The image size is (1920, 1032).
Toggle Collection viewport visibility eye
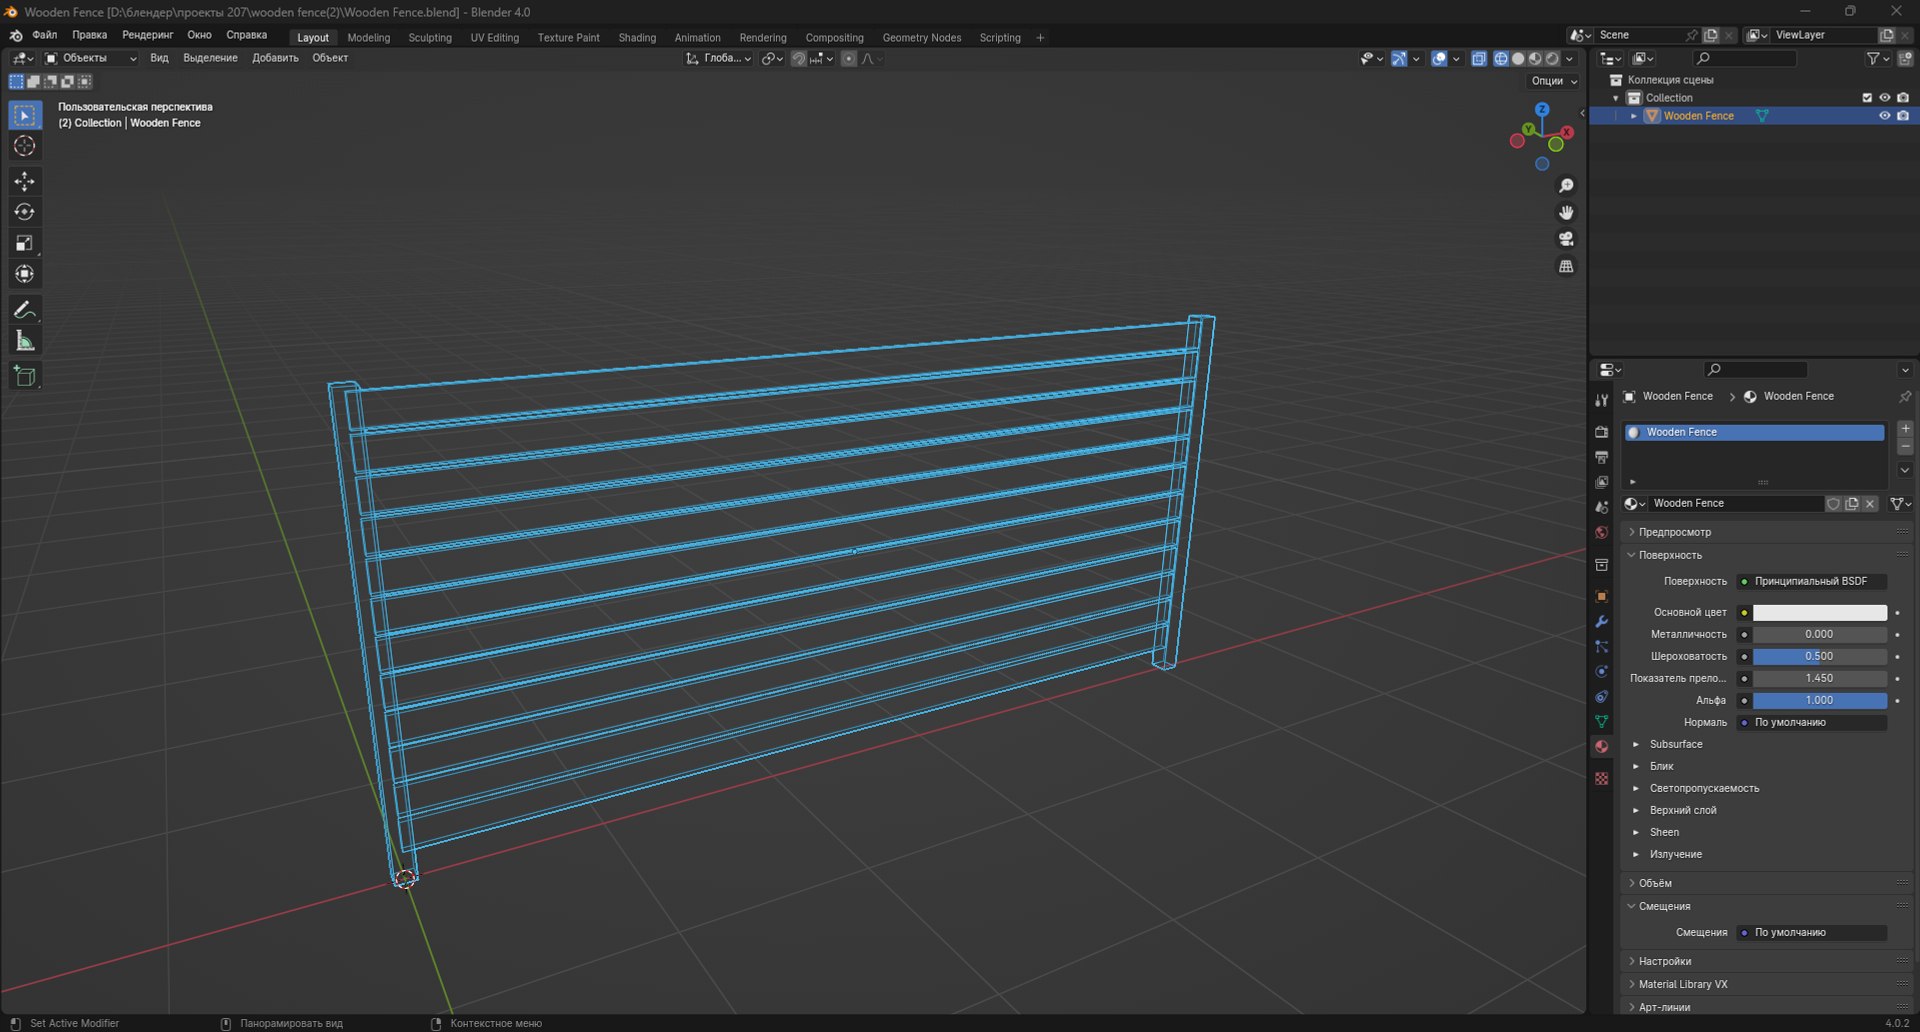pyautogui.click(x=1884, y=98)
